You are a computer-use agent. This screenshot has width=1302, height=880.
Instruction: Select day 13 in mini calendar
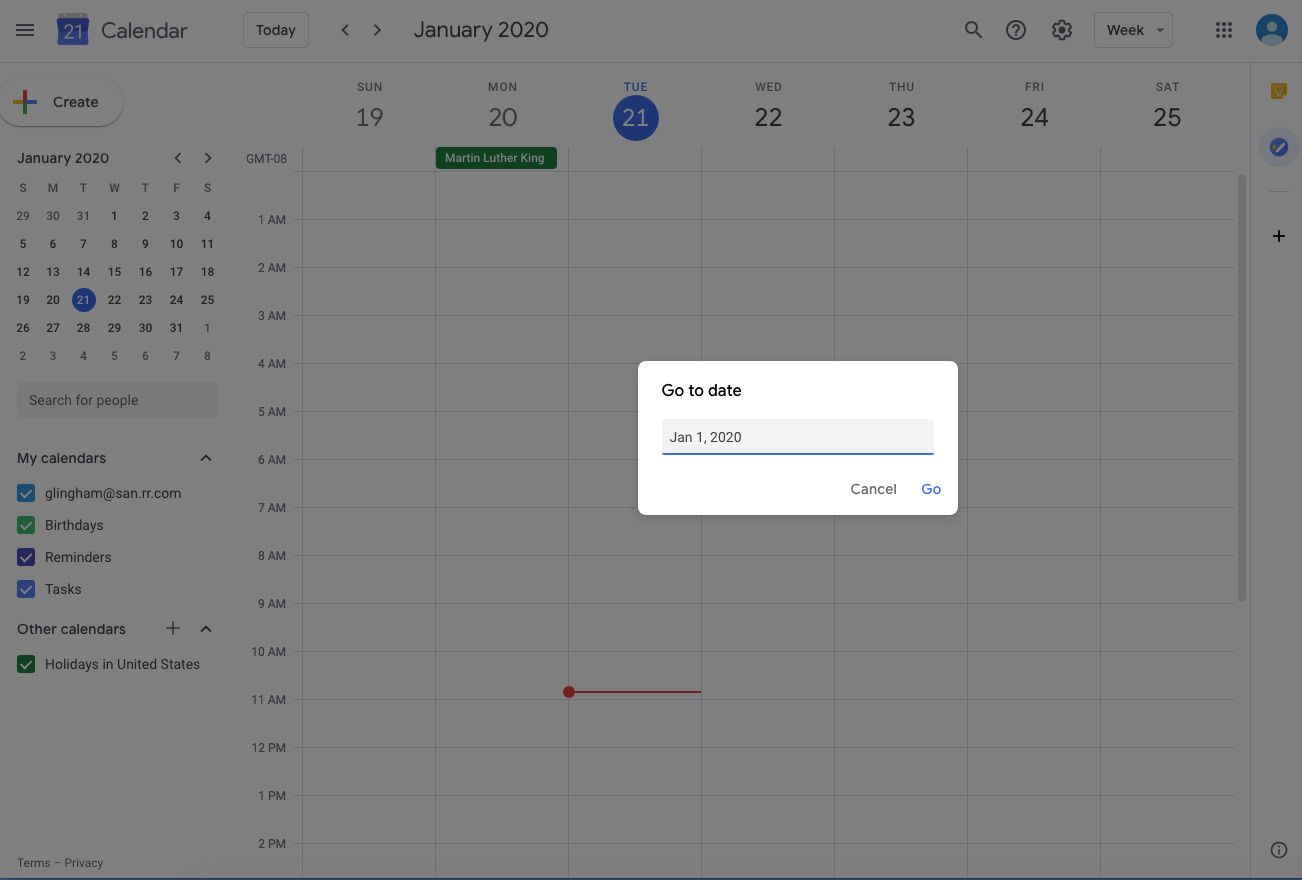click(53, 272)
